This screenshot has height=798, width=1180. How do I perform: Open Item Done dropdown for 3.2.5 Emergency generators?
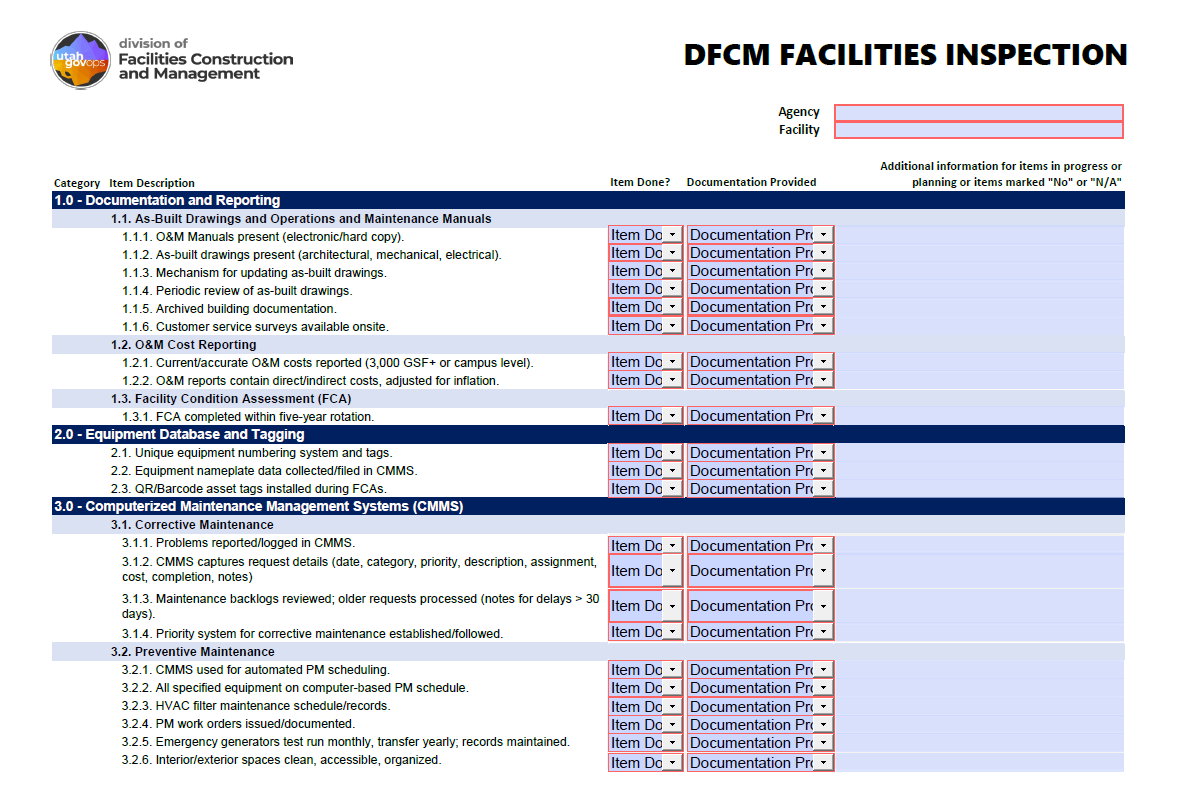point(646,742)
